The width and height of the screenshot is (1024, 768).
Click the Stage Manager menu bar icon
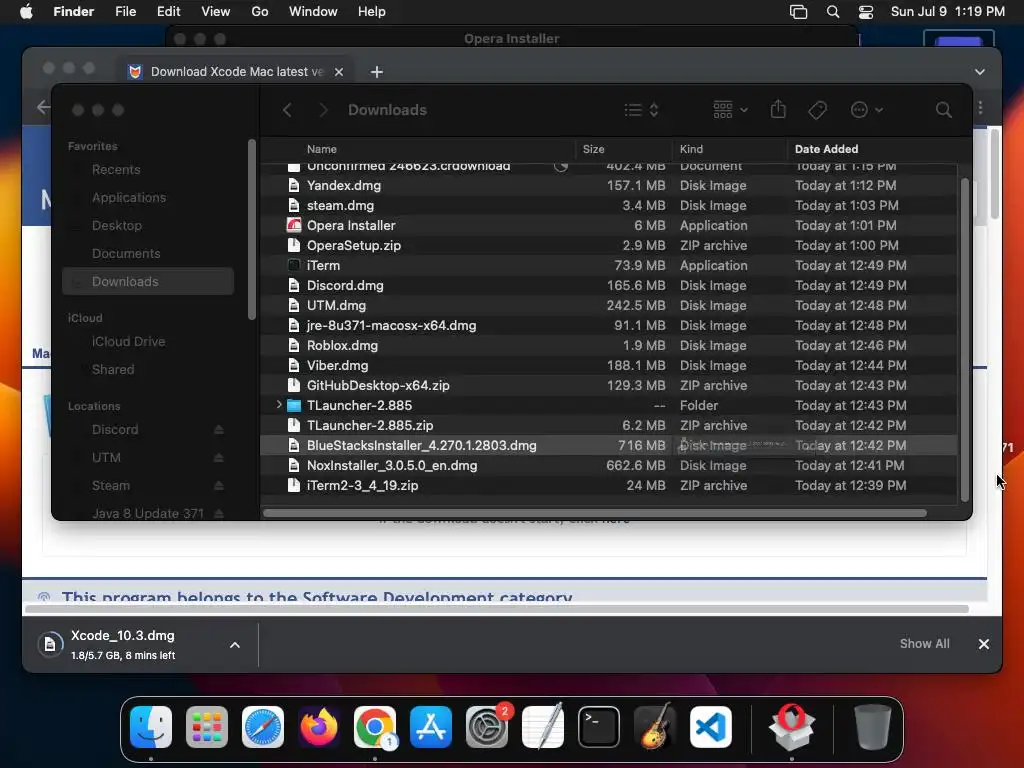coord(798,12)
